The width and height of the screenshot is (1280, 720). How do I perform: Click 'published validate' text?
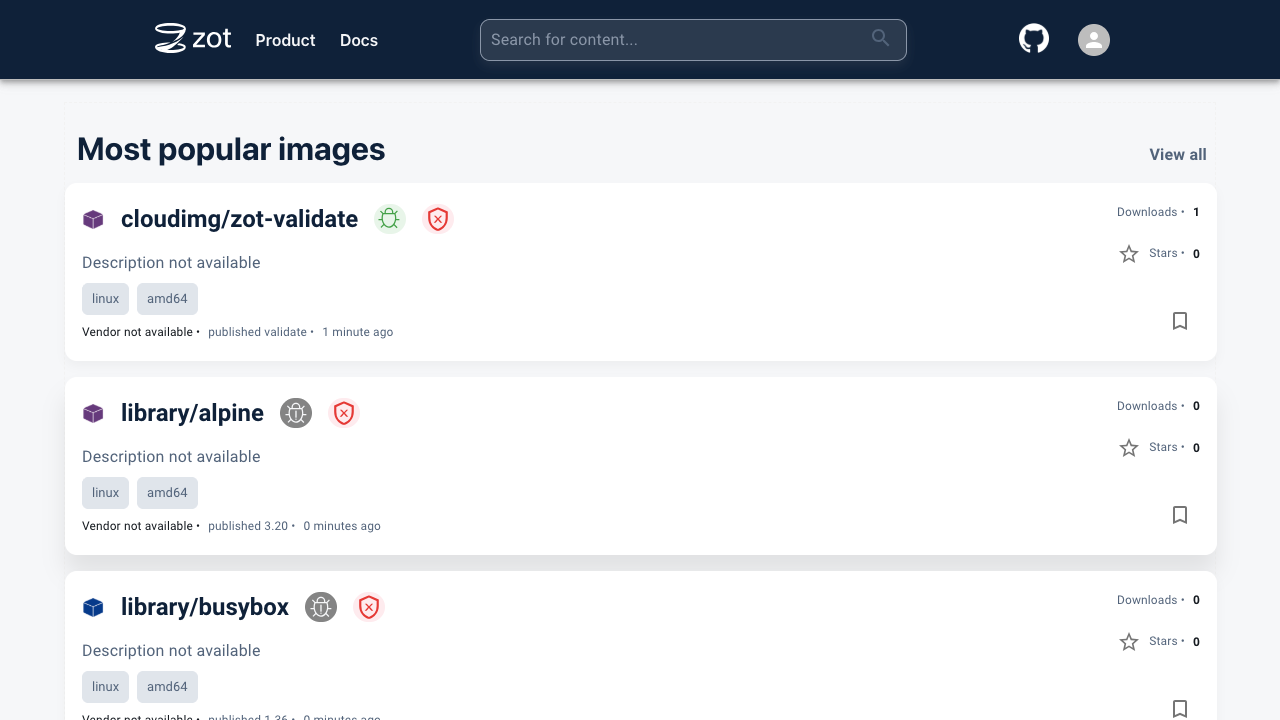click(x=257, y=332)
